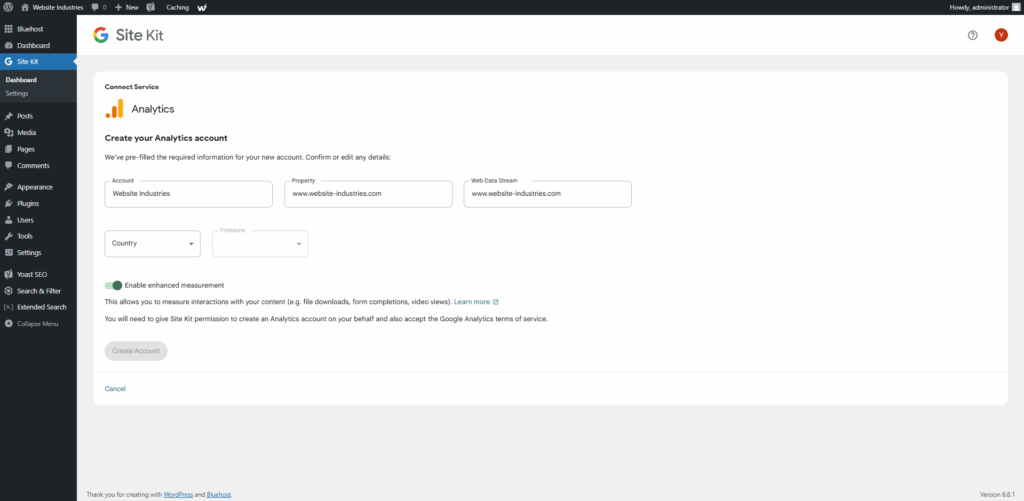Open the comments bubble in admin bar
The image size is (1024, 501).
[x=98, y=7]
